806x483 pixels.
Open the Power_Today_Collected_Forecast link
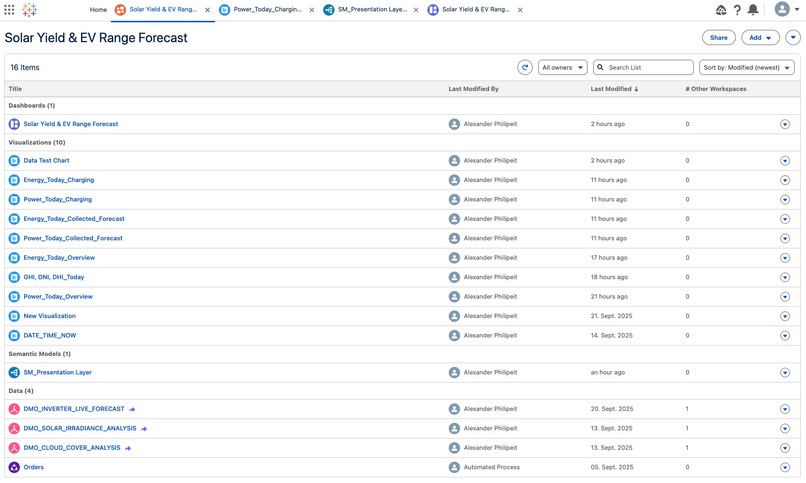point(73,238)
